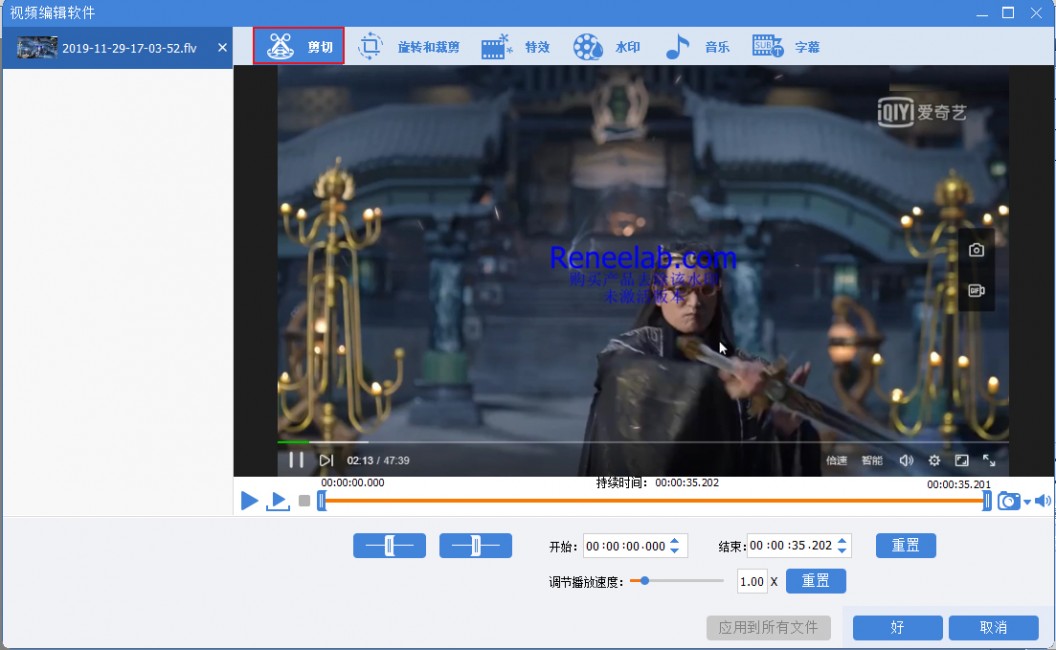Click the end trim handle on timeline
Image resolution: width=1056 pixels, height=650 pixels.
click(987, 500)
